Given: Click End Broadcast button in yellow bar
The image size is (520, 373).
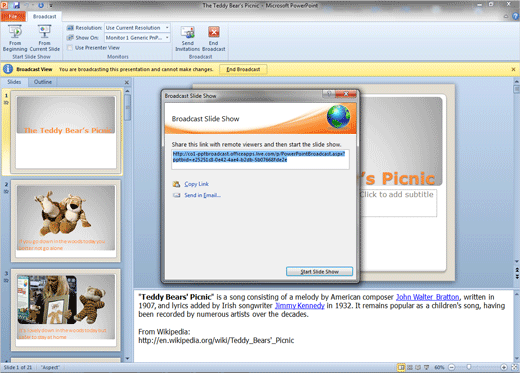Looking at the screenshot, I should [243, 69].
